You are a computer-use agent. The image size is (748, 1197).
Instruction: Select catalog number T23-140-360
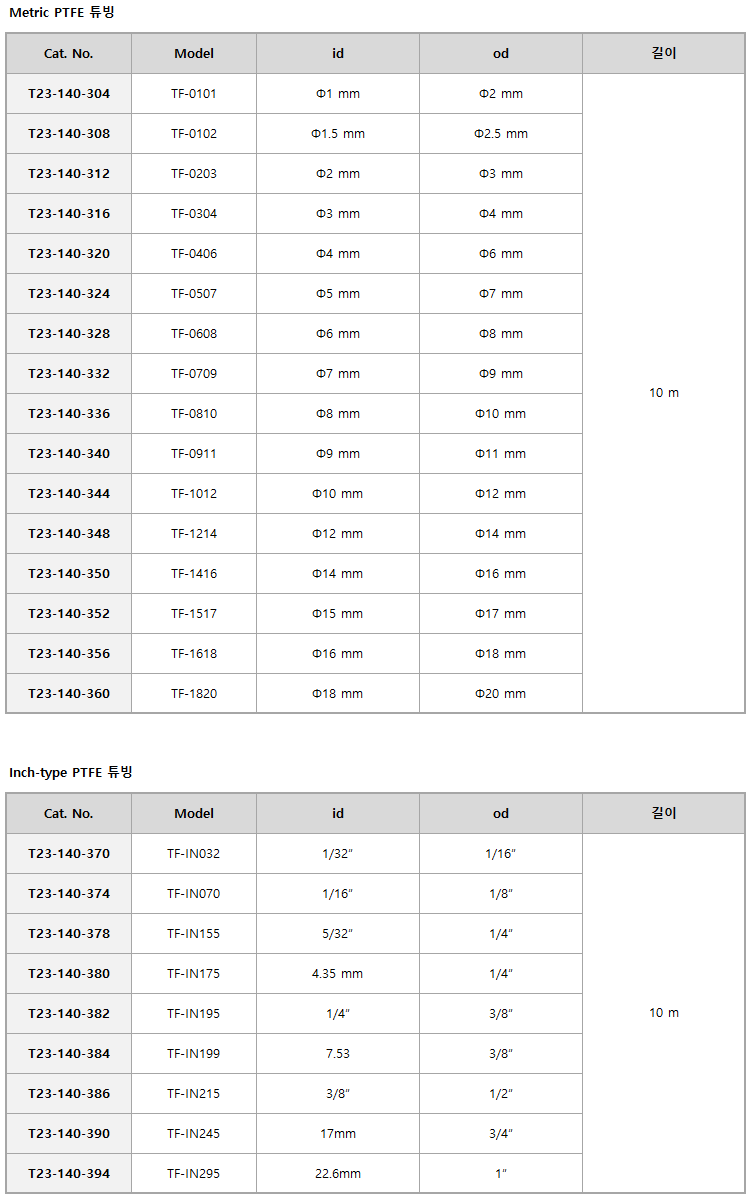tap(69, 694)
